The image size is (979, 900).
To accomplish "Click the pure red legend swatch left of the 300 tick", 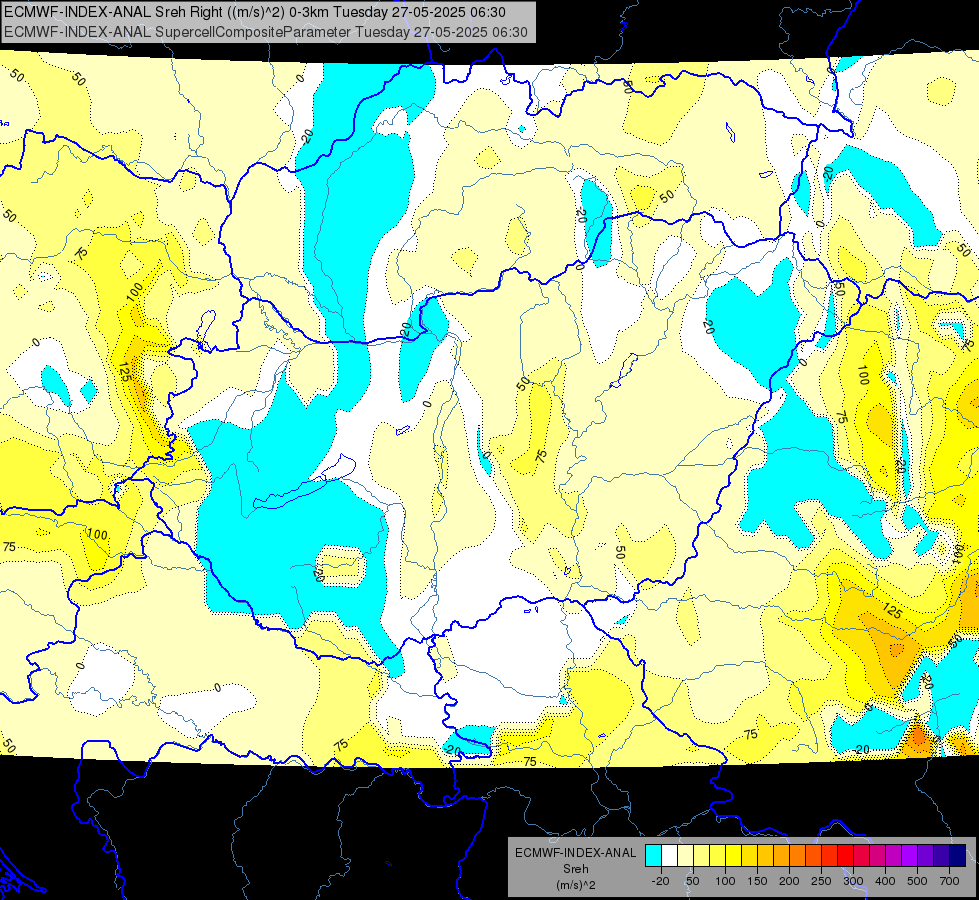I will pos(846,855).
